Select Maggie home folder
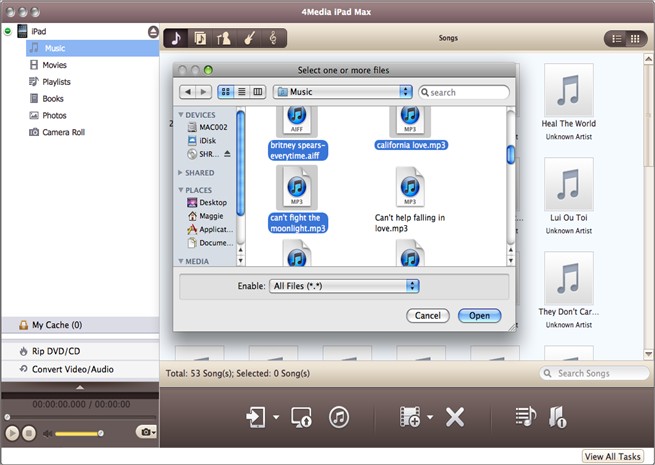The image size is (655, 465). [x=205, y=216]
